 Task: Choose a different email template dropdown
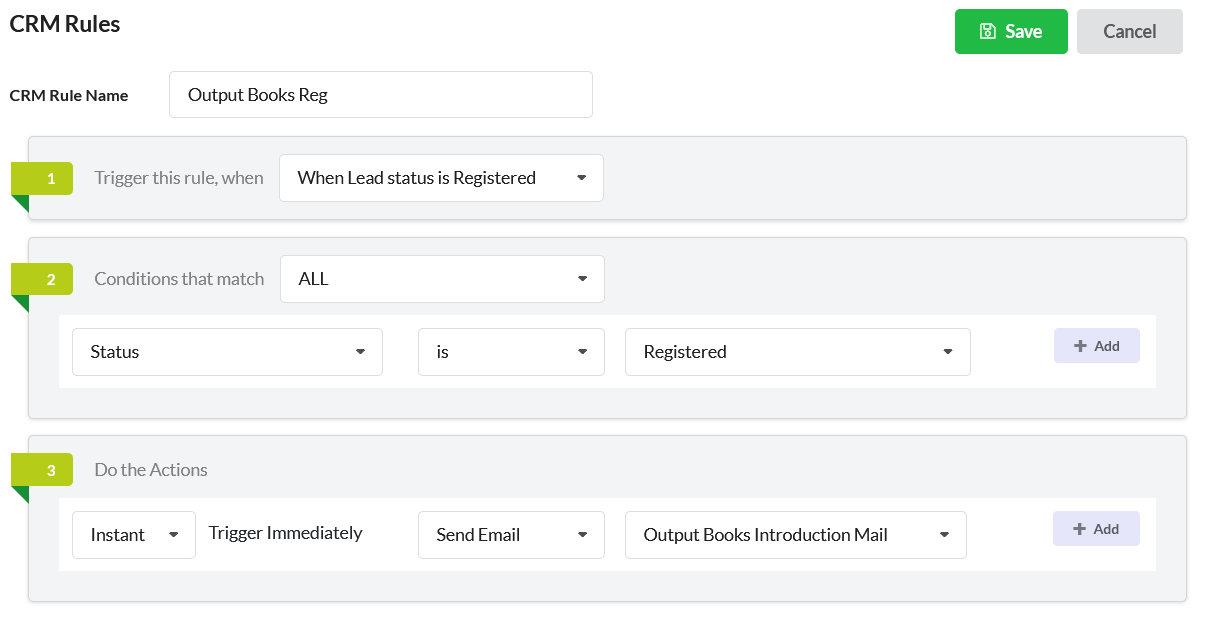tap(796, 535)
